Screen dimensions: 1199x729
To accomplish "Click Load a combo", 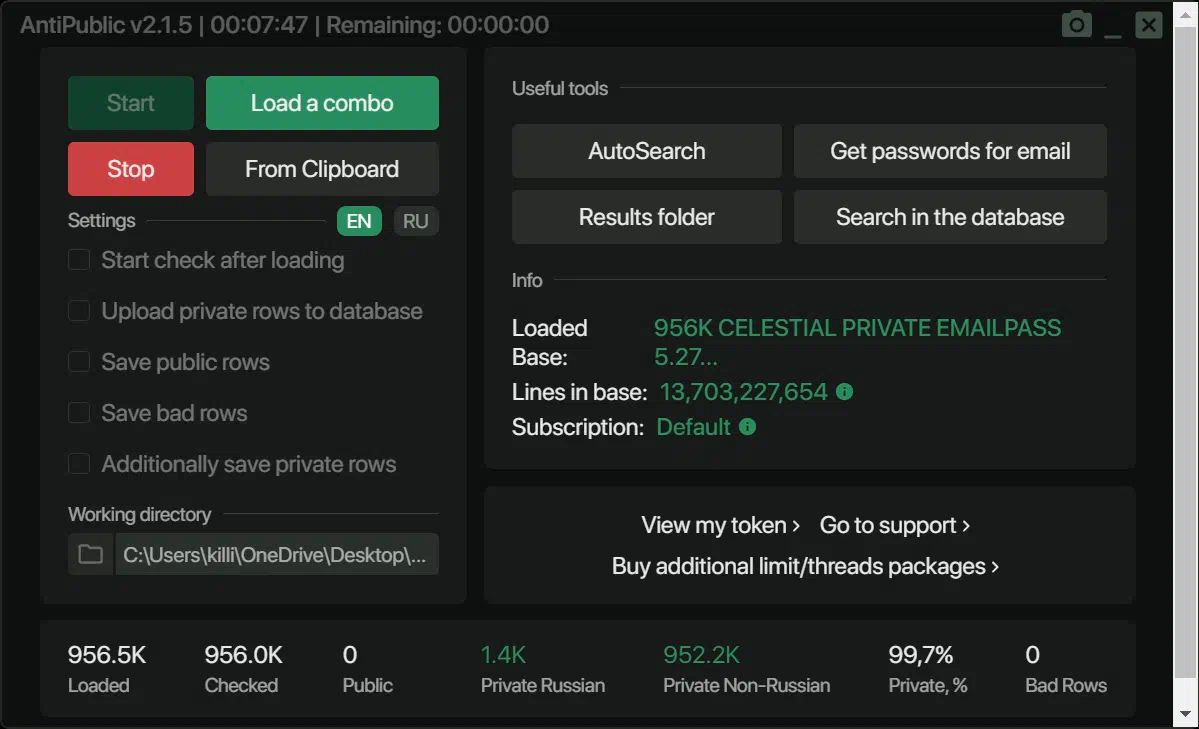I will point(322,103).
